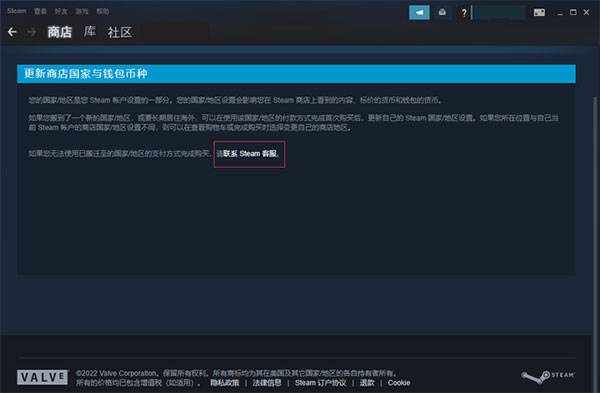
Task: Open the Cookie link in footer
Action: point(399,383)
